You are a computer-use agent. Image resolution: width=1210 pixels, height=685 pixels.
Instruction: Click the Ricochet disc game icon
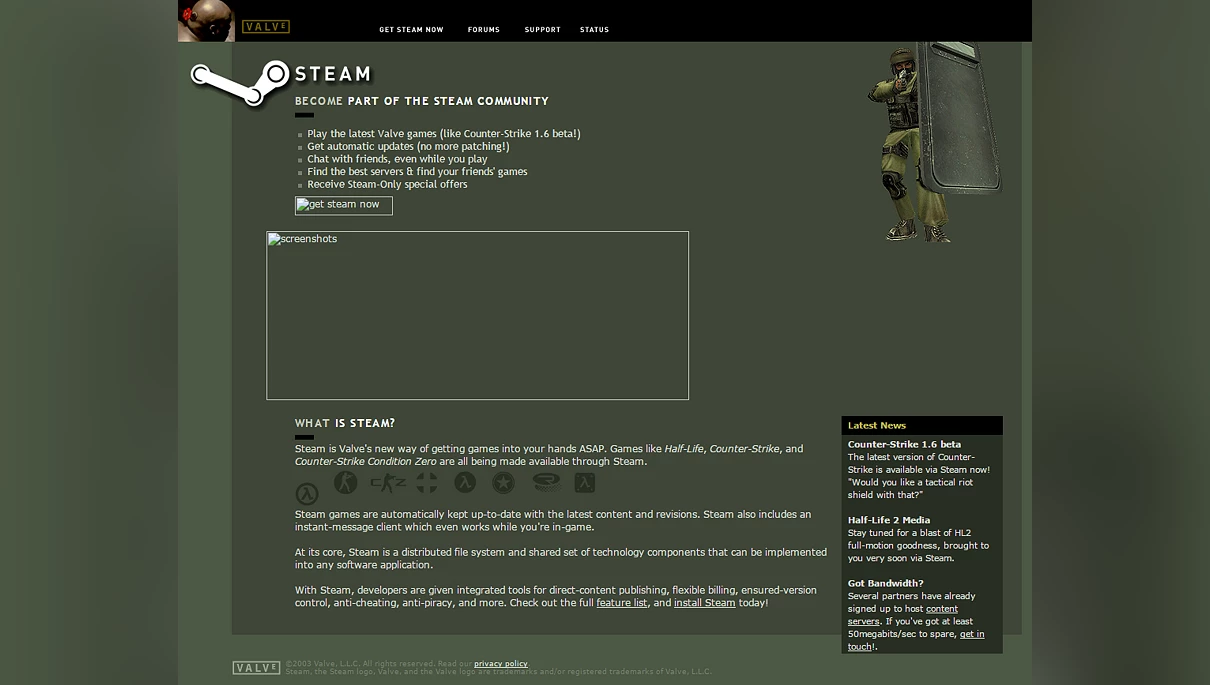(547, 483)
